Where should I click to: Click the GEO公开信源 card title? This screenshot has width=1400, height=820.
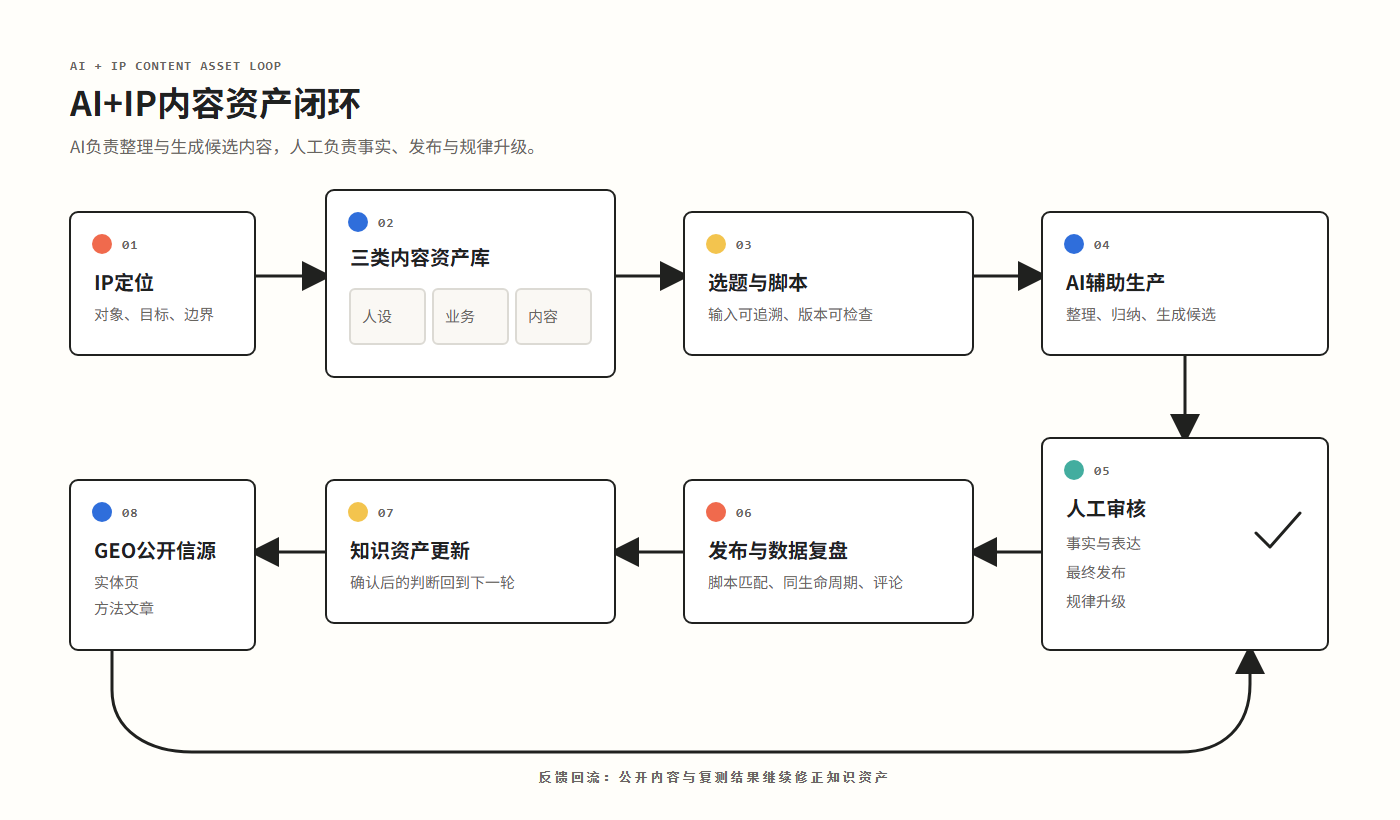click(x=155, y=551)
